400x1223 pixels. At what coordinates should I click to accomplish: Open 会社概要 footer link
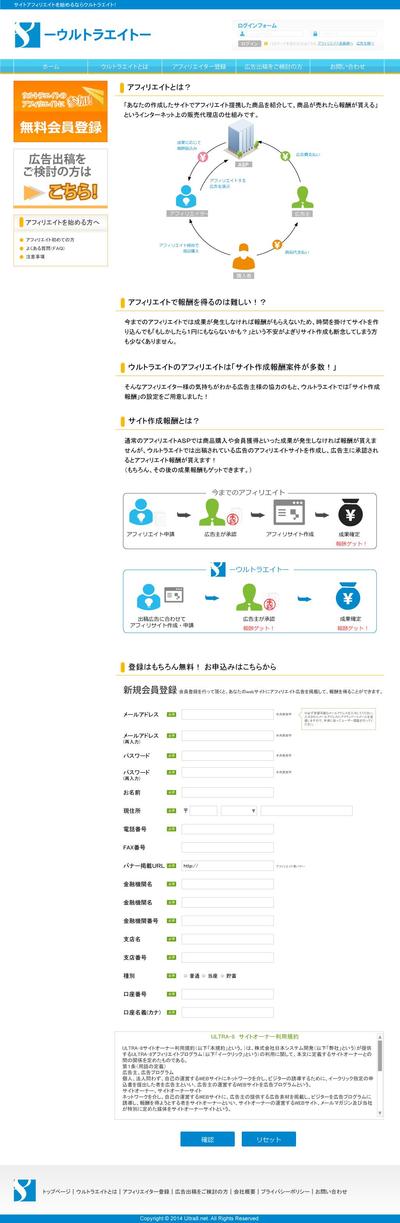(245, 1192)
